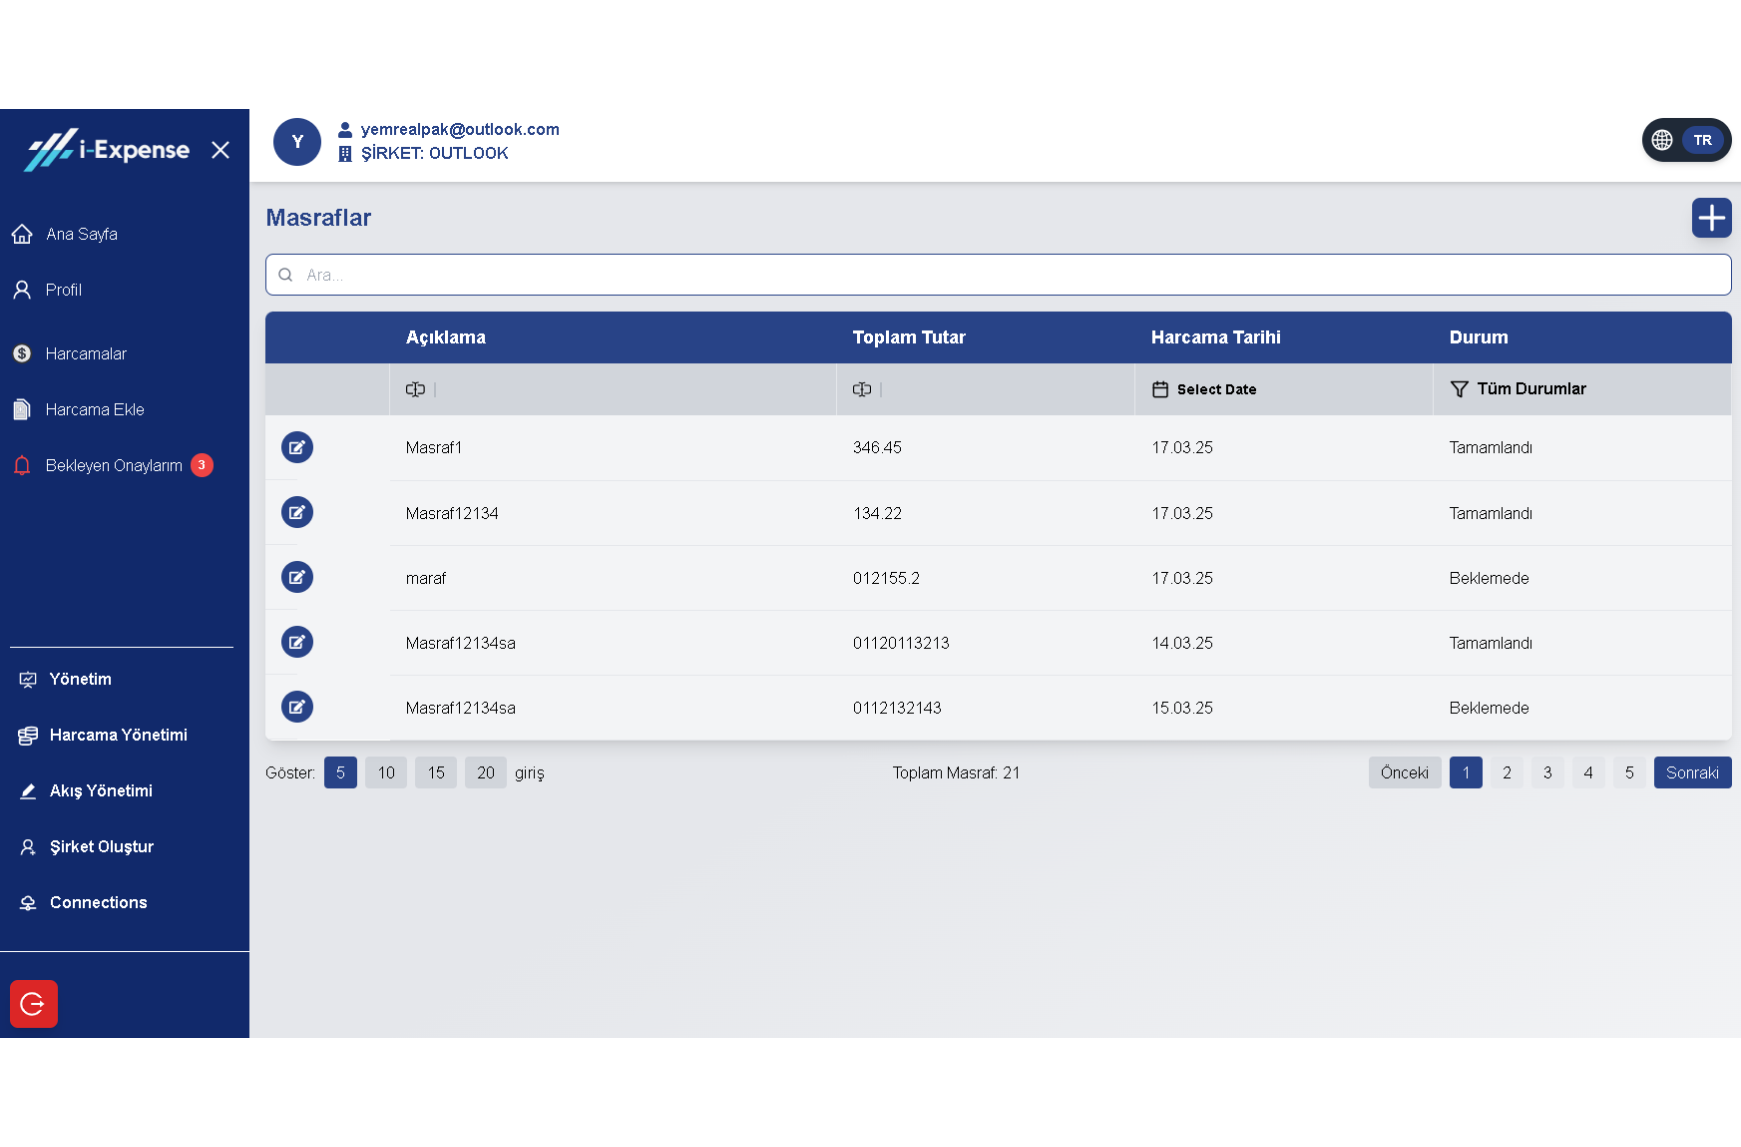Open the Tüm Durumlar status filter
This screenshot has width=1741, height=1147.
(1530, 389)
